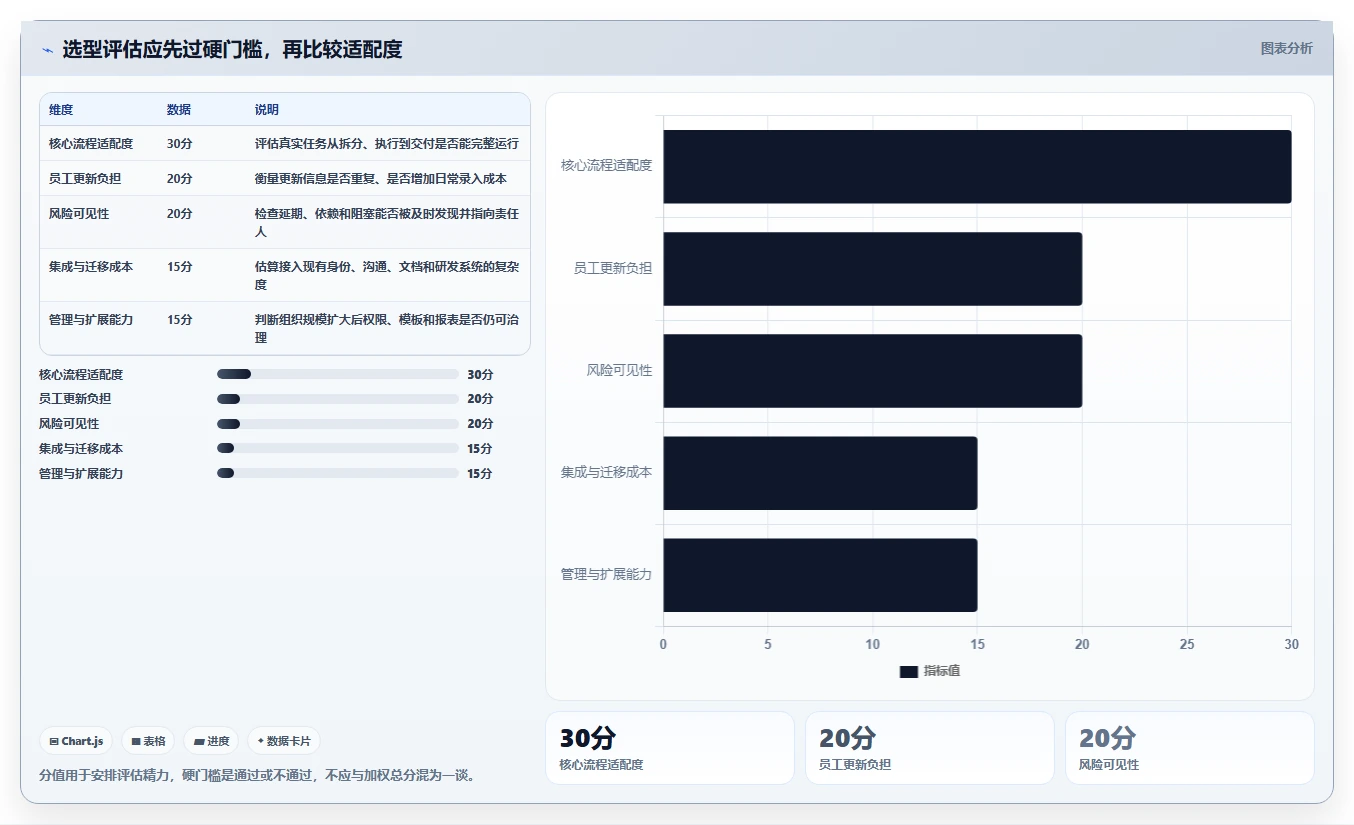Click the chart bar for 集成与迁移成本
This screenshot has width=1354, height=825.
[x=820, y=473]
